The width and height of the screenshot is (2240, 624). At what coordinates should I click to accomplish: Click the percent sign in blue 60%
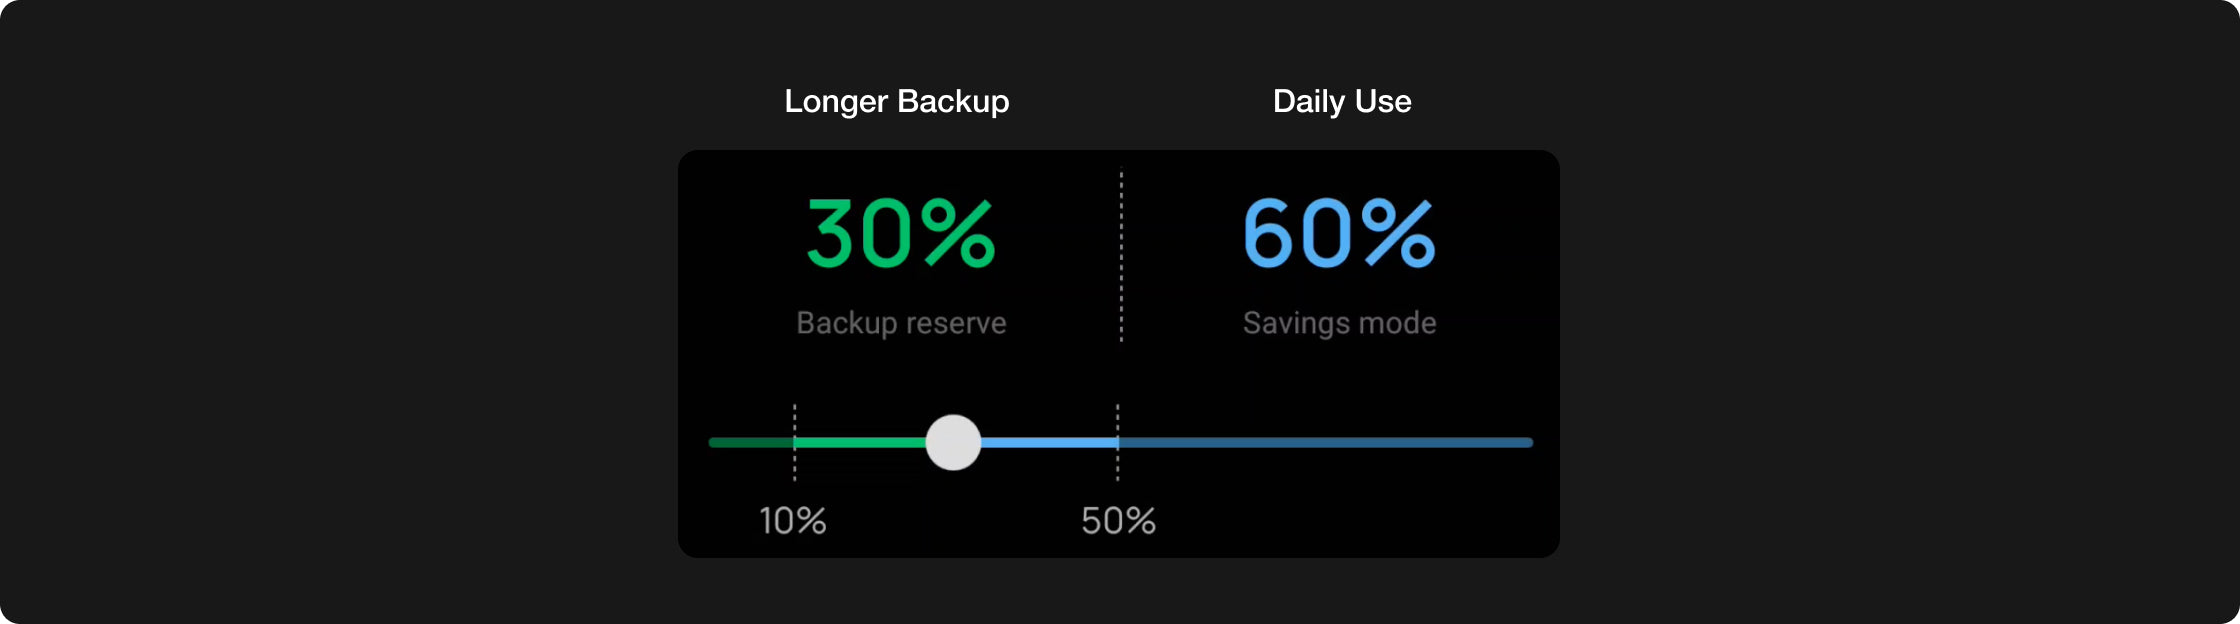tap(1398, 234)
